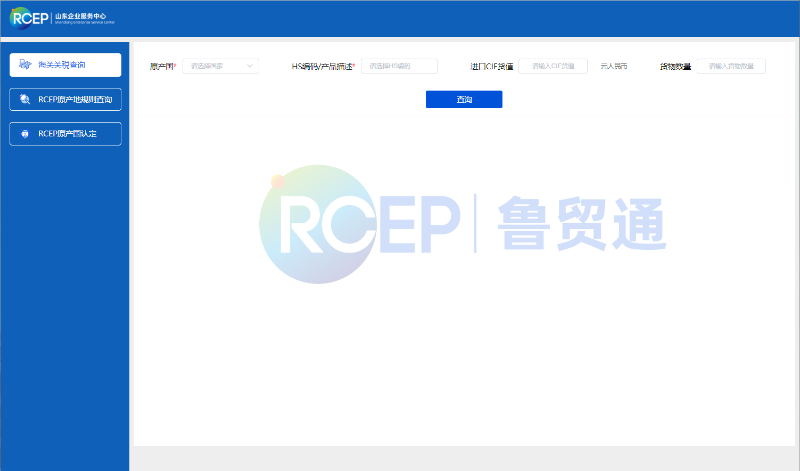The height and width of the screenshot is (471, 800).
Task: Click the 元人民币 unit label
Action: point(613,66)
